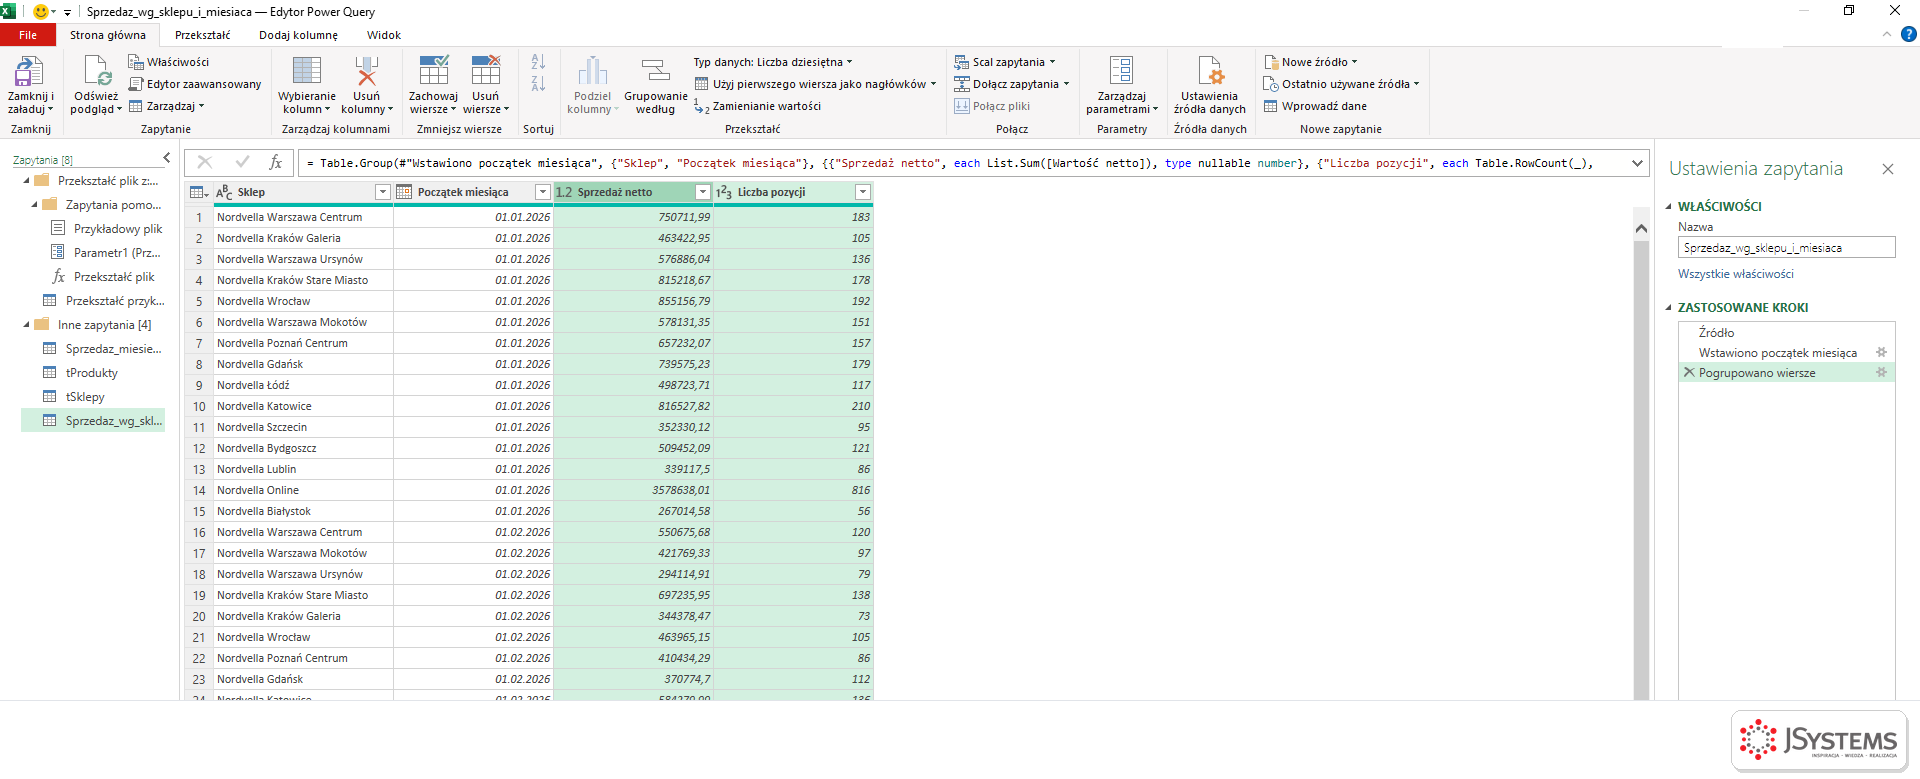Viewport: 1920px width, 779px height.
Task: Open the Początek miesiąca column filter dropdown
Action: (x=542, y=192)
